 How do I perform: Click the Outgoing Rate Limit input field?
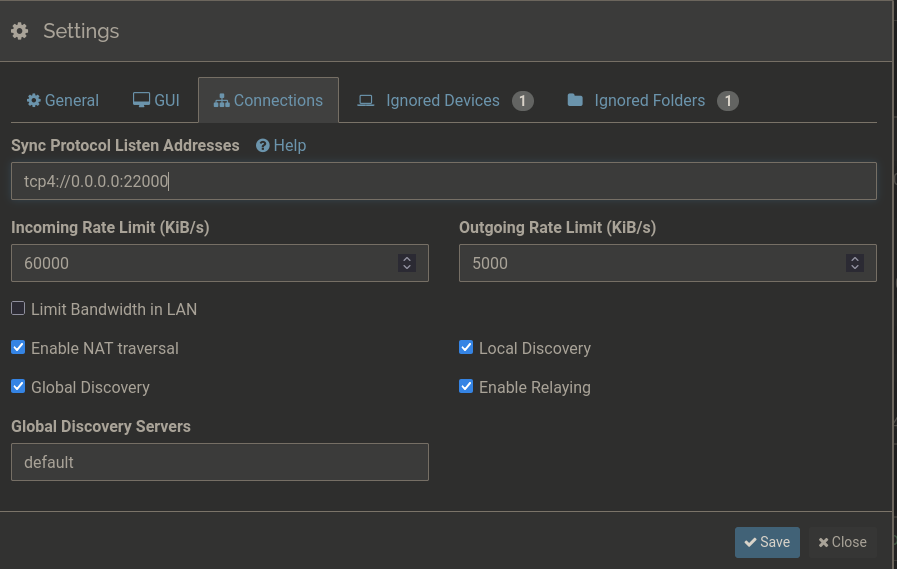(x=668, y=263)
